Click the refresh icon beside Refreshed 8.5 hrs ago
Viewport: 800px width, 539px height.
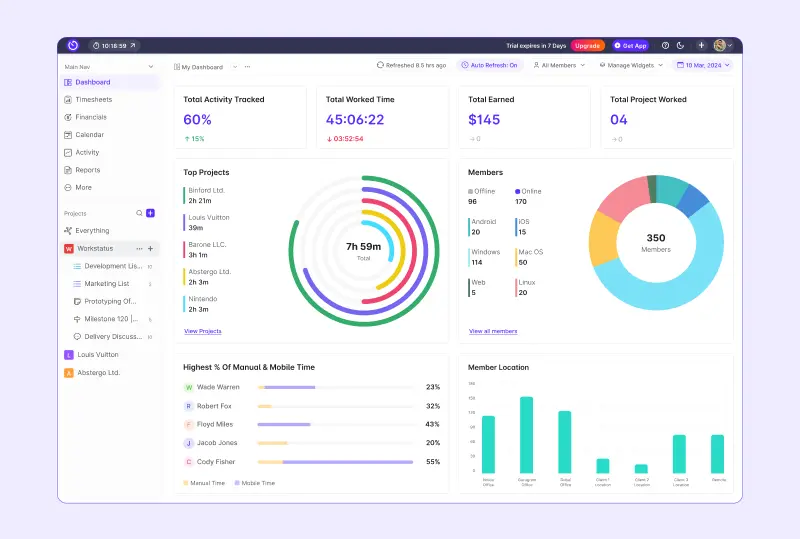point(380,65)
